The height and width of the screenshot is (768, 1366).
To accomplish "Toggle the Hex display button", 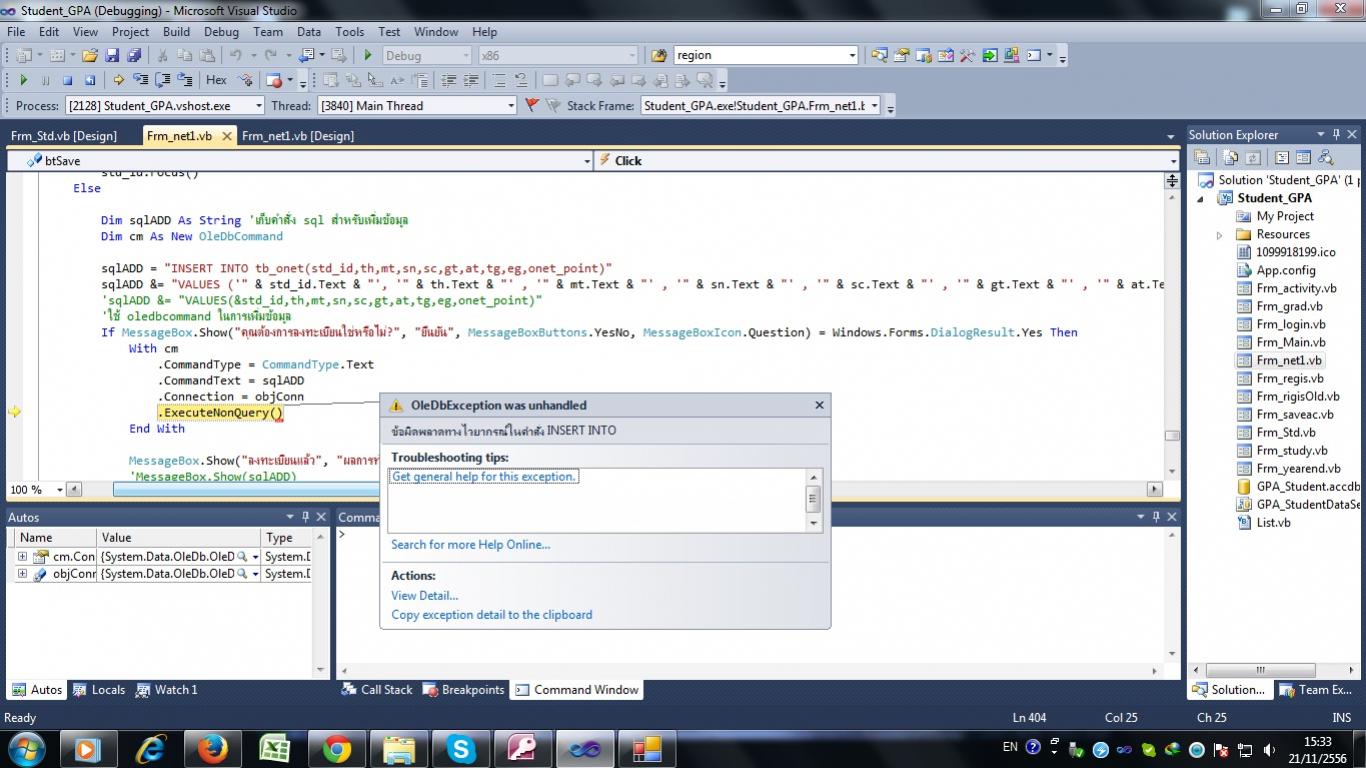I will (216, 80).
